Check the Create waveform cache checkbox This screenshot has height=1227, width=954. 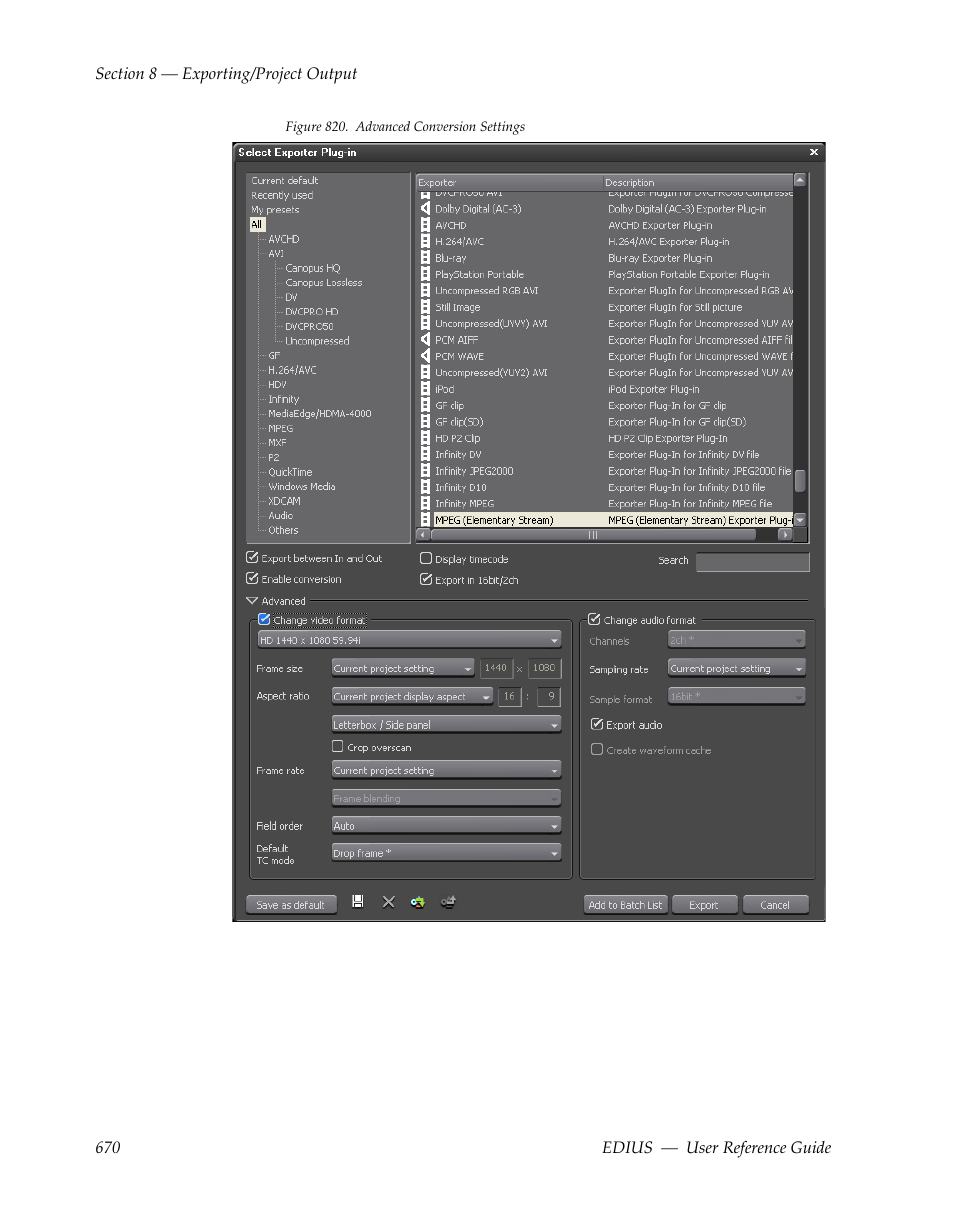coord(597,750)
